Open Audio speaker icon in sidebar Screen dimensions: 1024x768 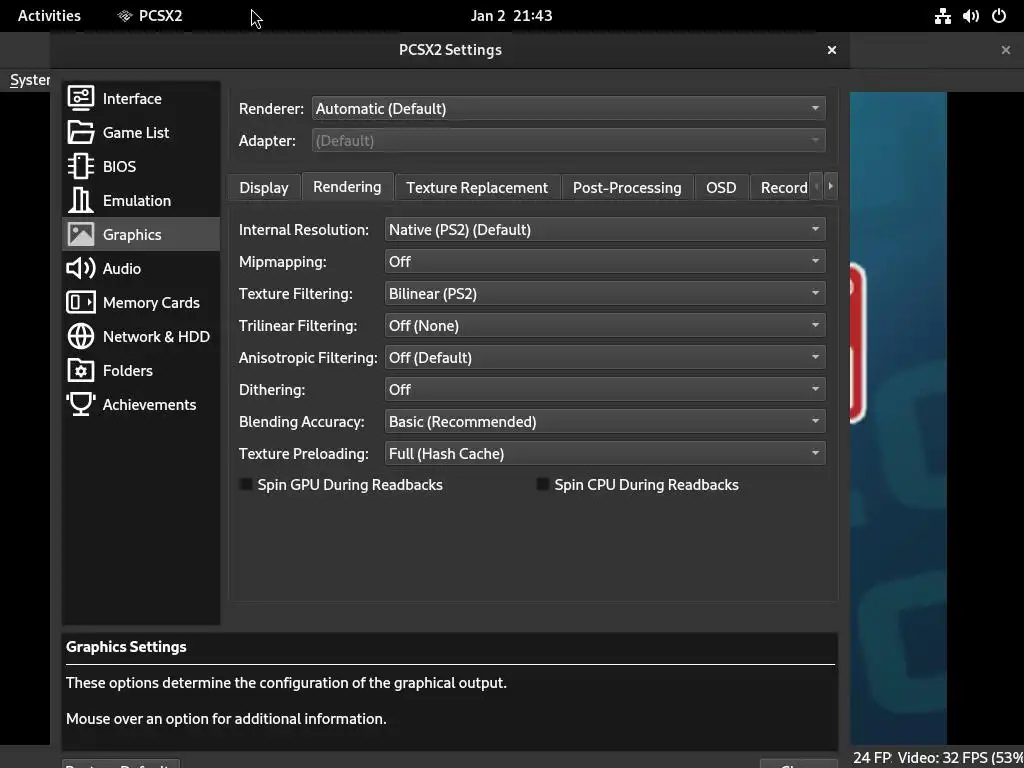coord(81,268)
